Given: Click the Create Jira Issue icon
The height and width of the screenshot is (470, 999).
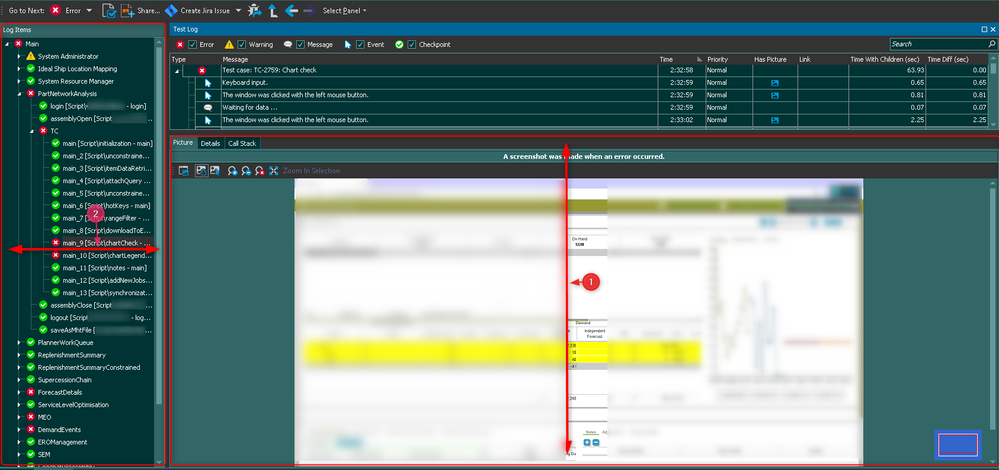Looking at the screenshot, I should coord(171,10).
